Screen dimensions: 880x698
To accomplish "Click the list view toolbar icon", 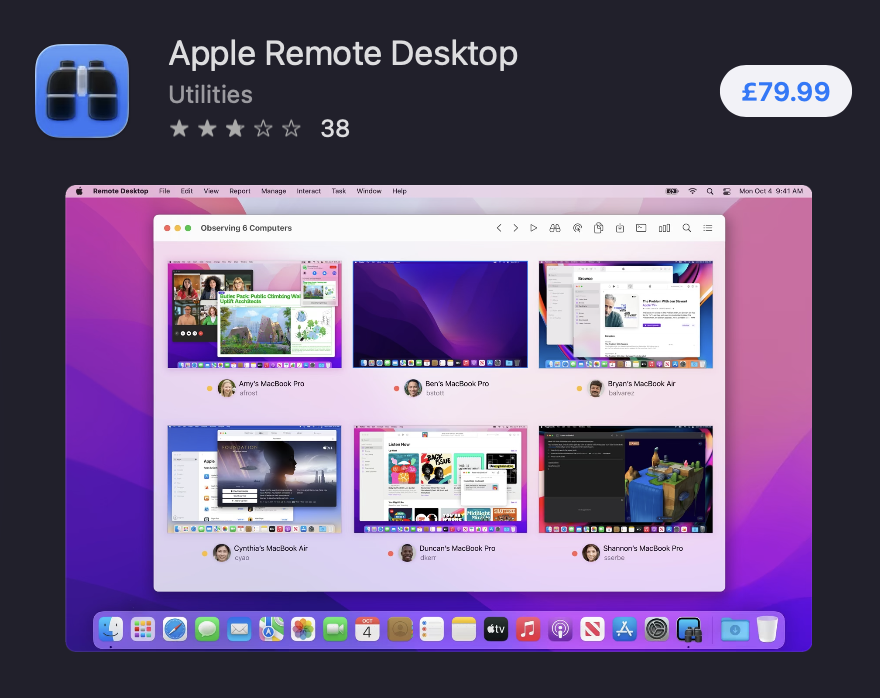I will pyautogui.click(x=708, y=228).
